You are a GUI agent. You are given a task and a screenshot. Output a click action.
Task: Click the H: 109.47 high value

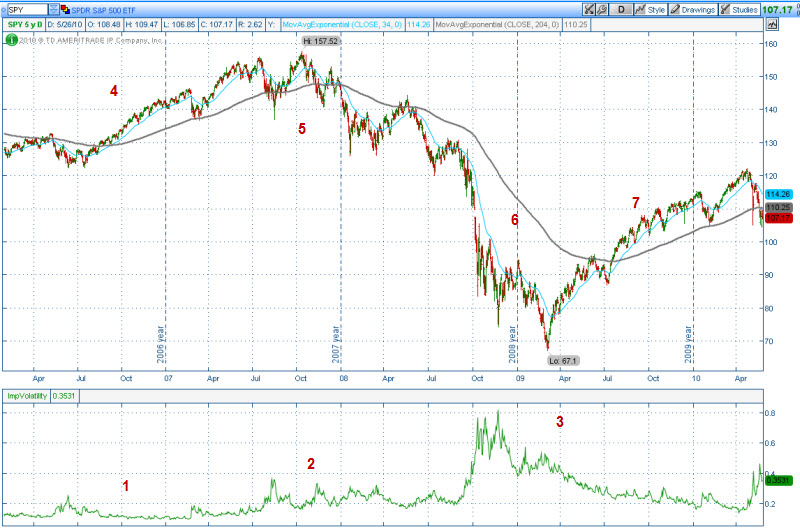tap(142, 24)
